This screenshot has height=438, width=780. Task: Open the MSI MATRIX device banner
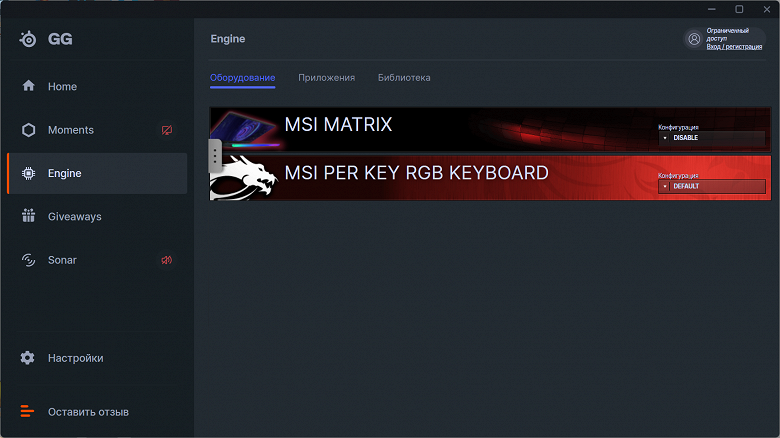pos(490,129)
